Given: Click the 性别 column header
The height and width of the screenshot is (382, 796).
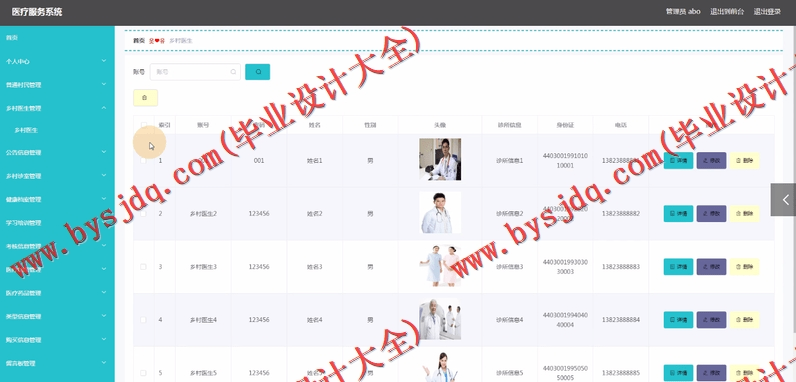Looking at the screenshot, I should click(x=370, y=125).
